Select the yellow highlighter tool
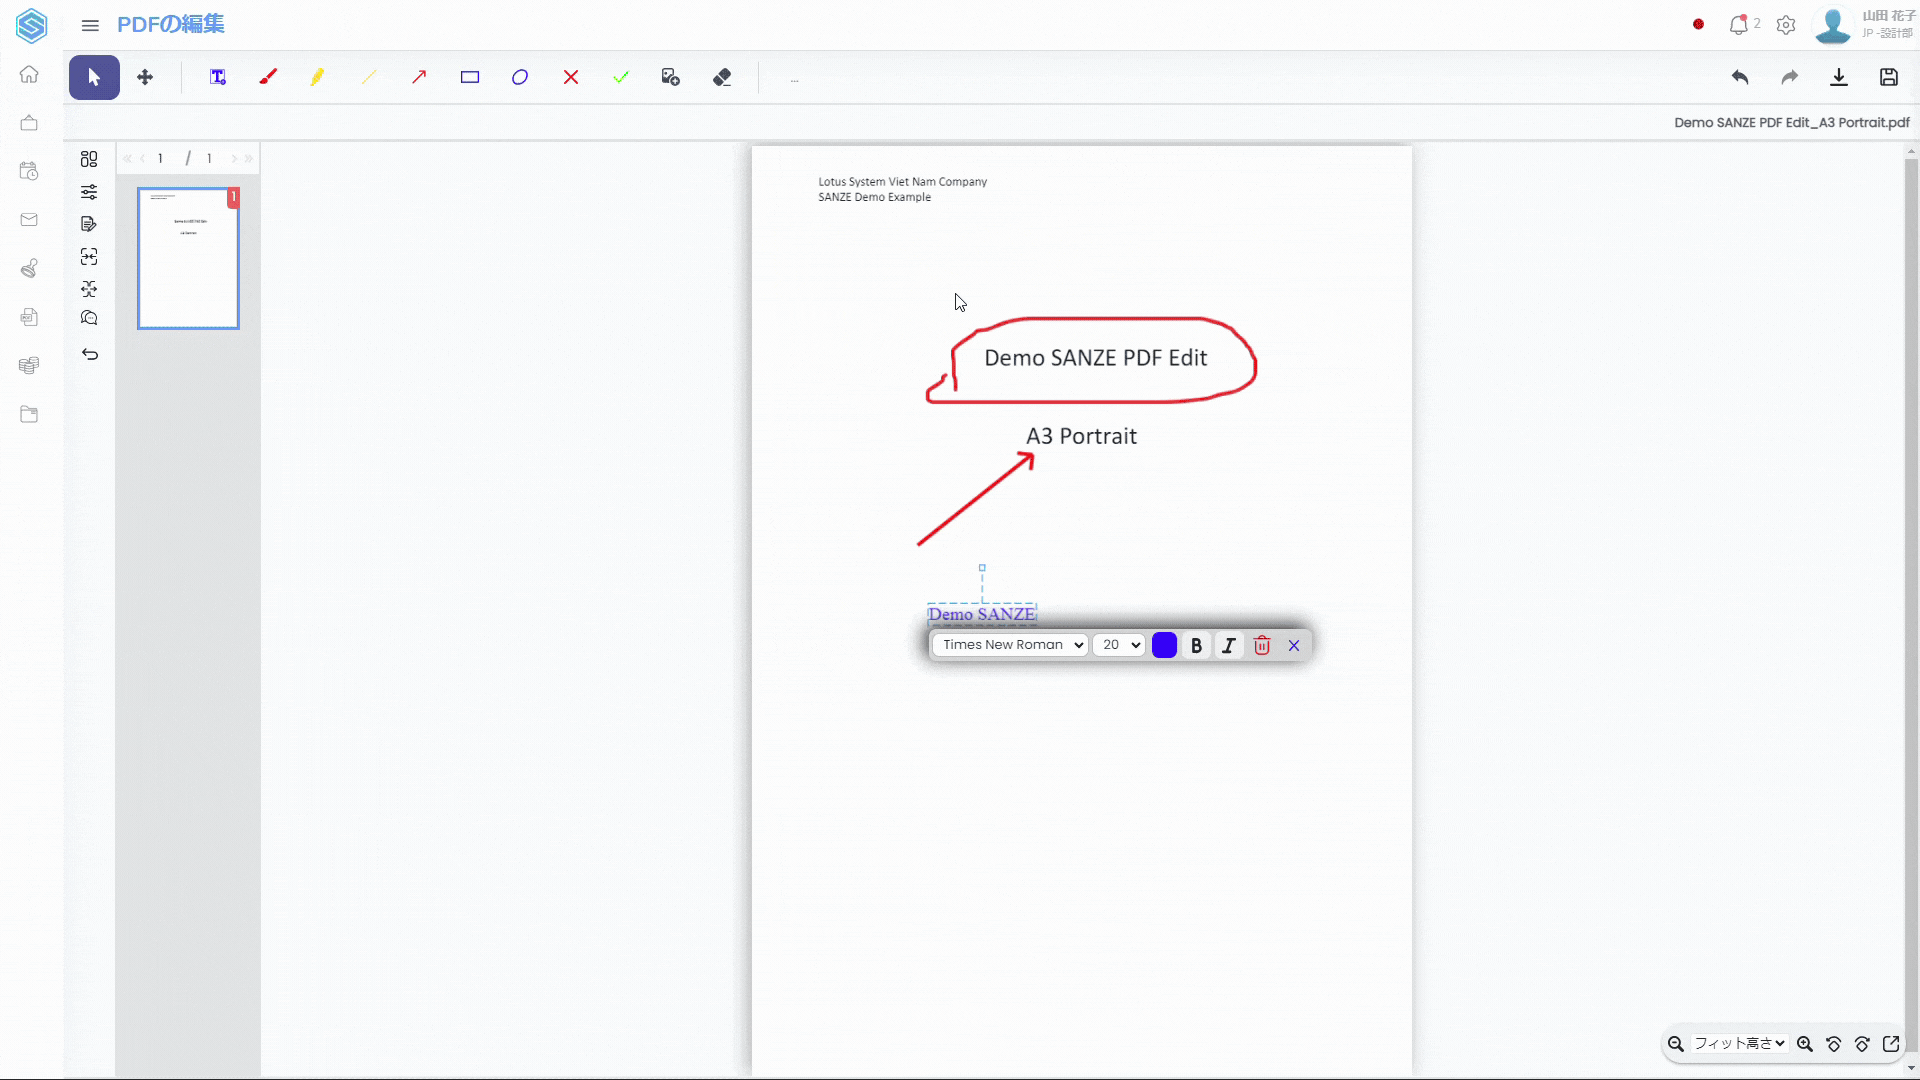The width and height of the screenshot is (1920, 1080). tap(318, 77)
